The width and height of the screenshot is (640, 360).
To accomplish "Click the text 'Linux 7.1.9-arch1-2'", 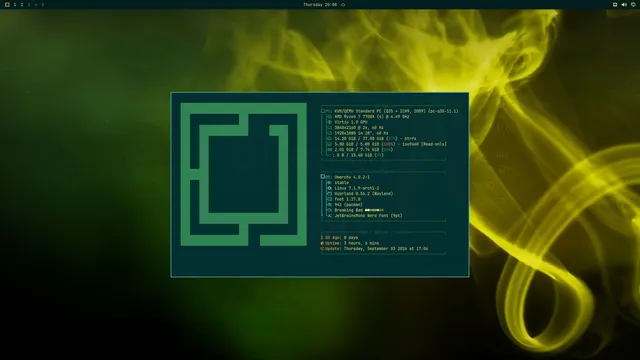I will (x=357, y=188).
